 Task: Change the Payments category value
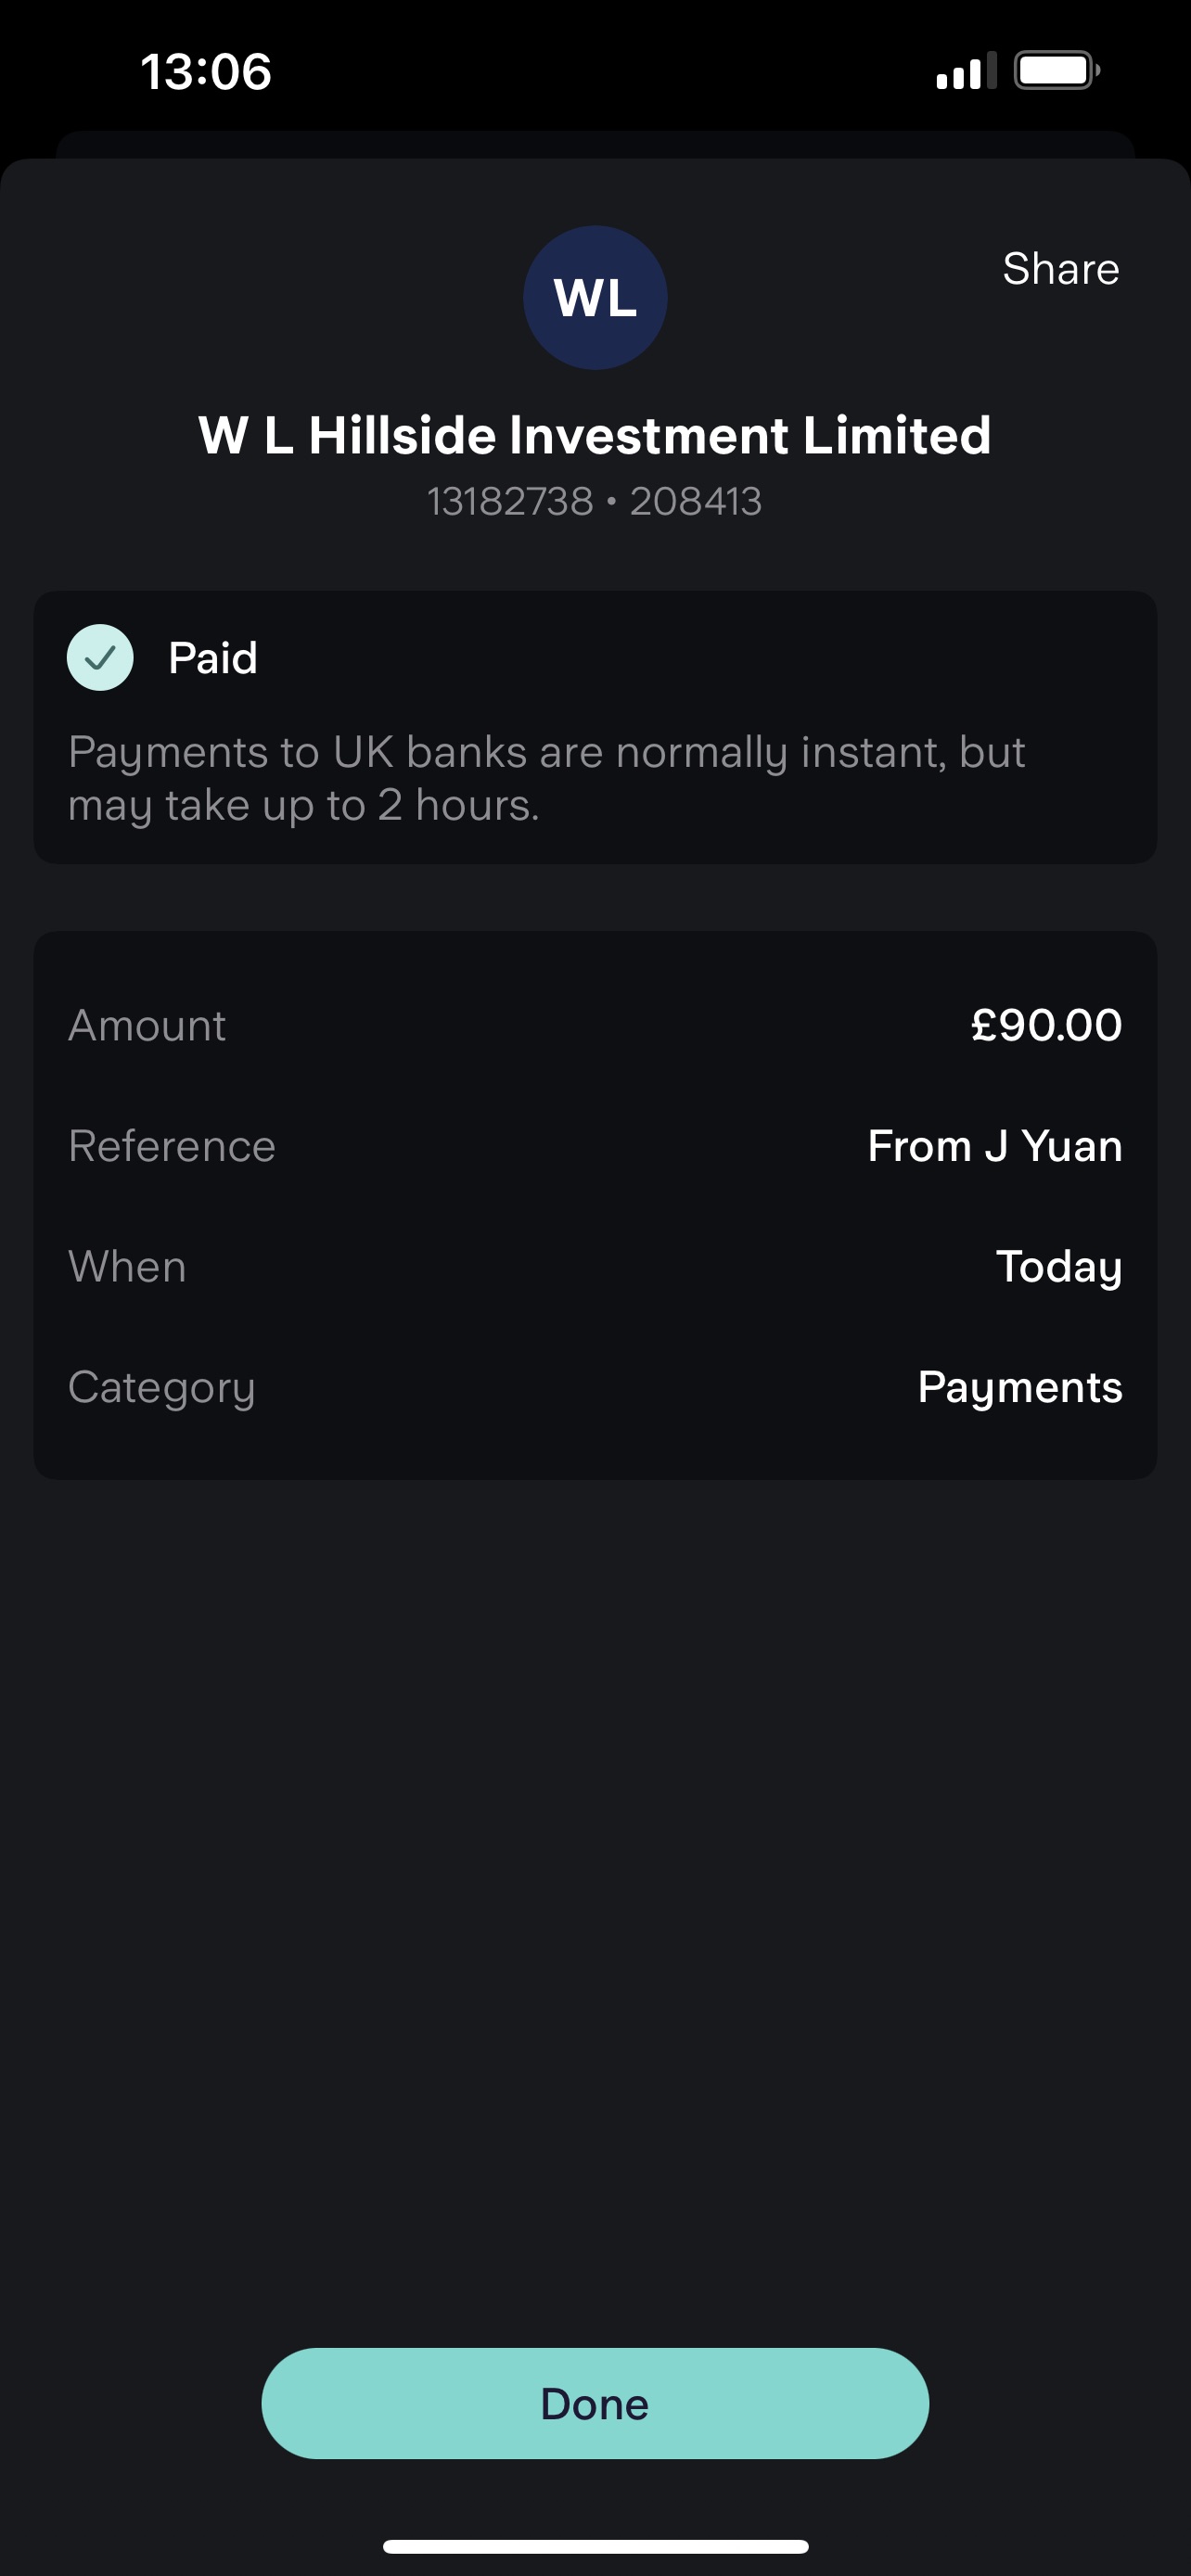click(1019, 1388)
